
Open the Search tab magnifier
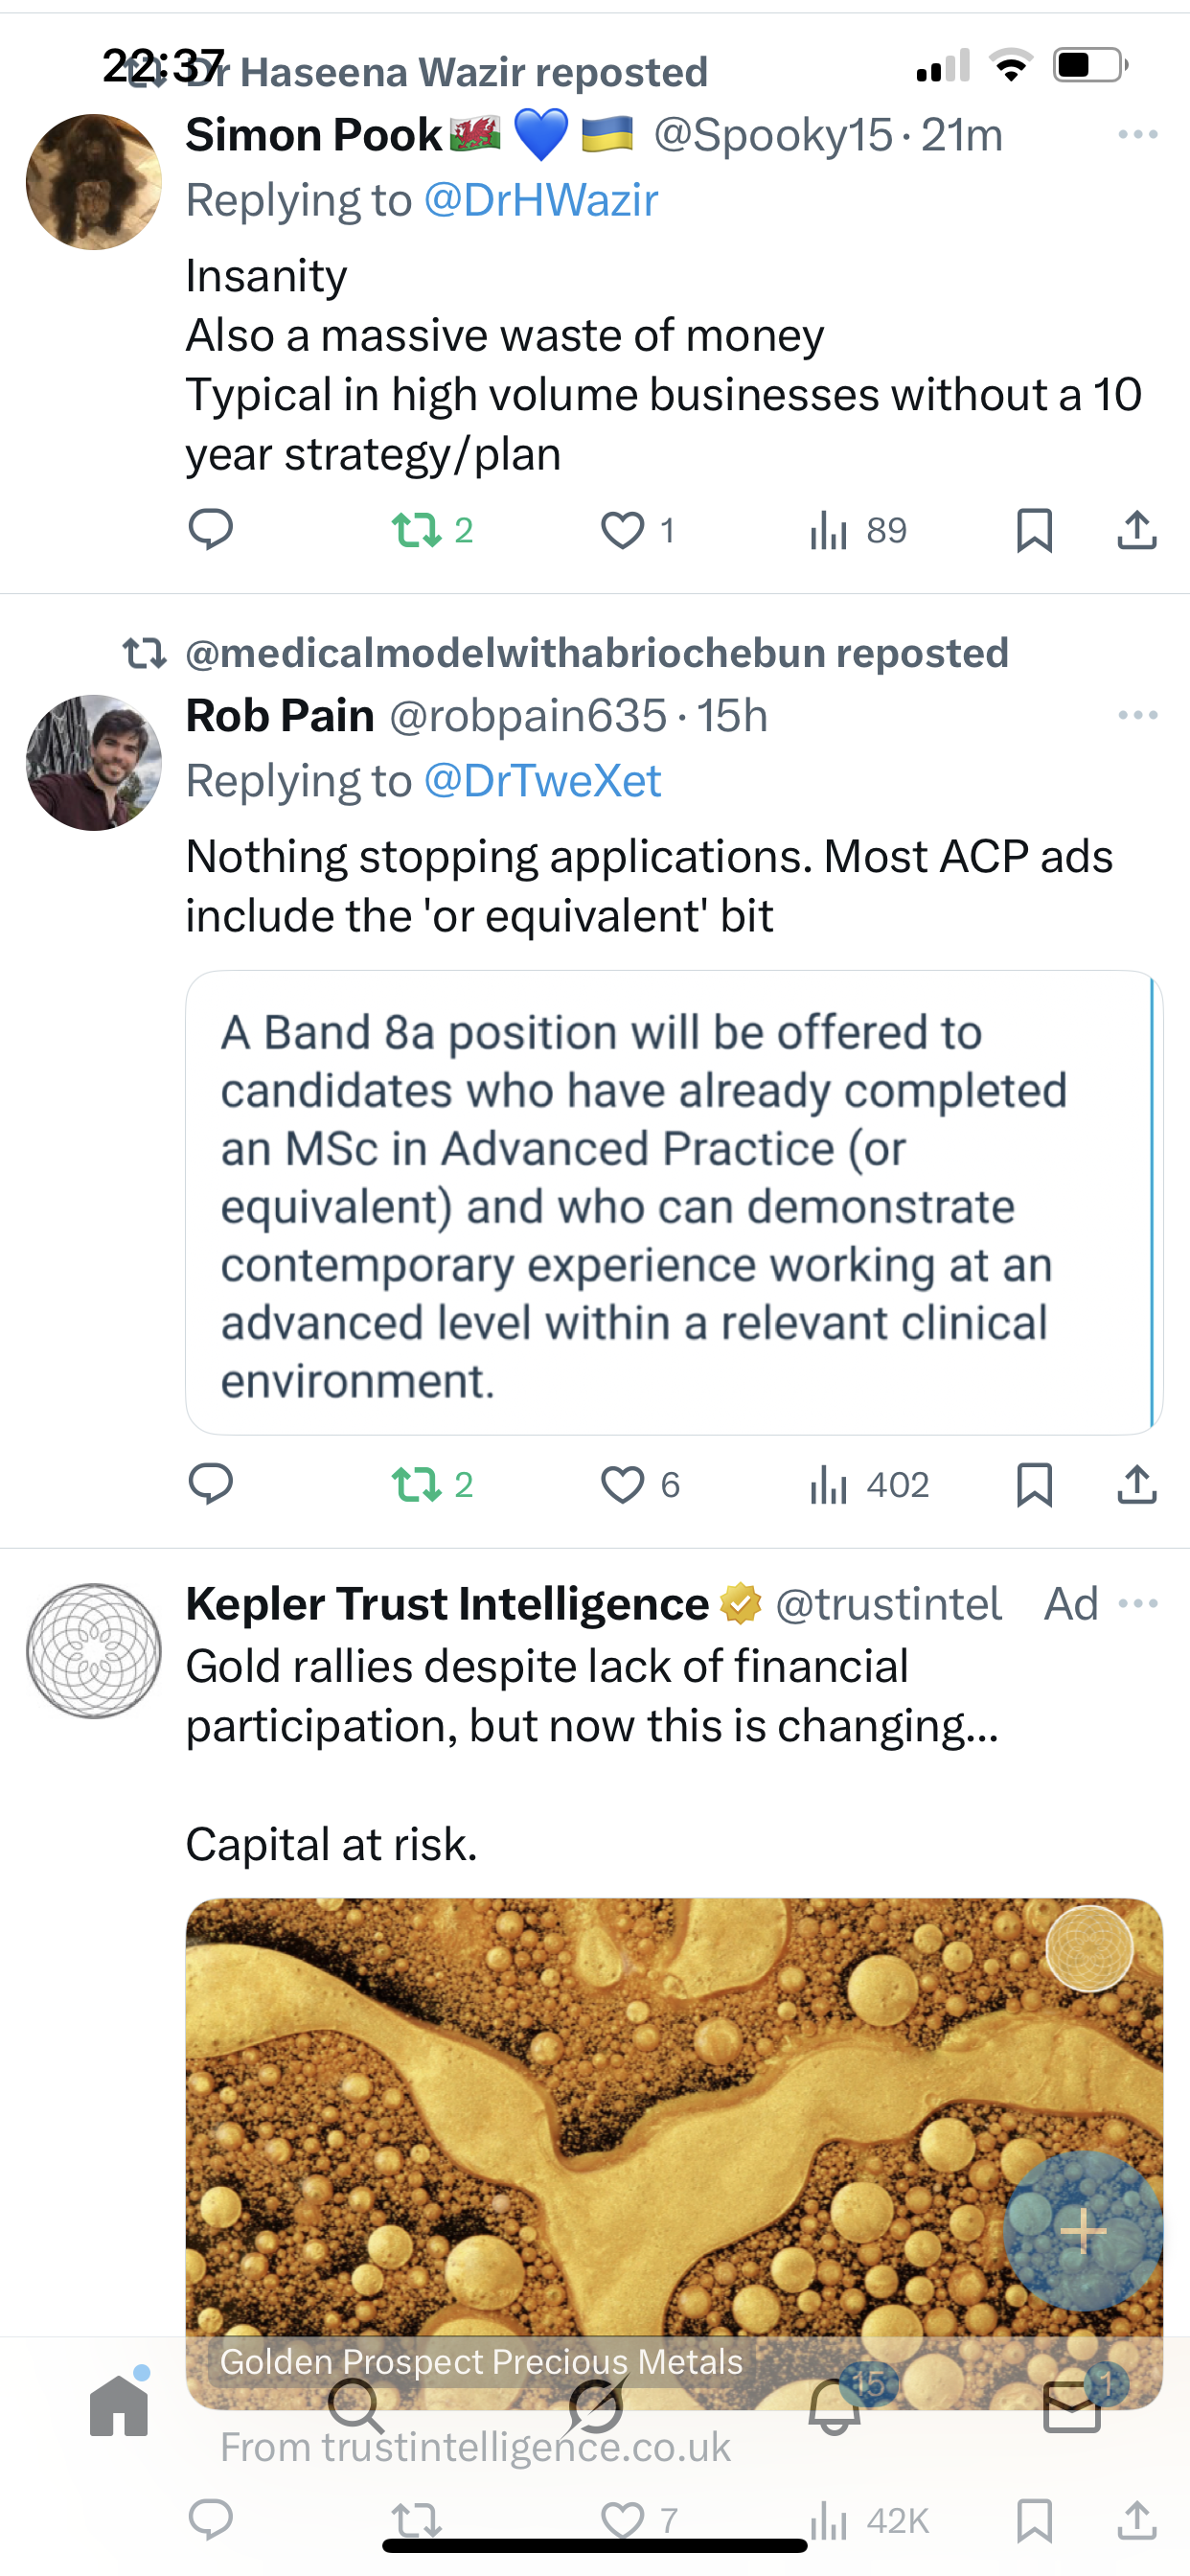coord(356,2406)
